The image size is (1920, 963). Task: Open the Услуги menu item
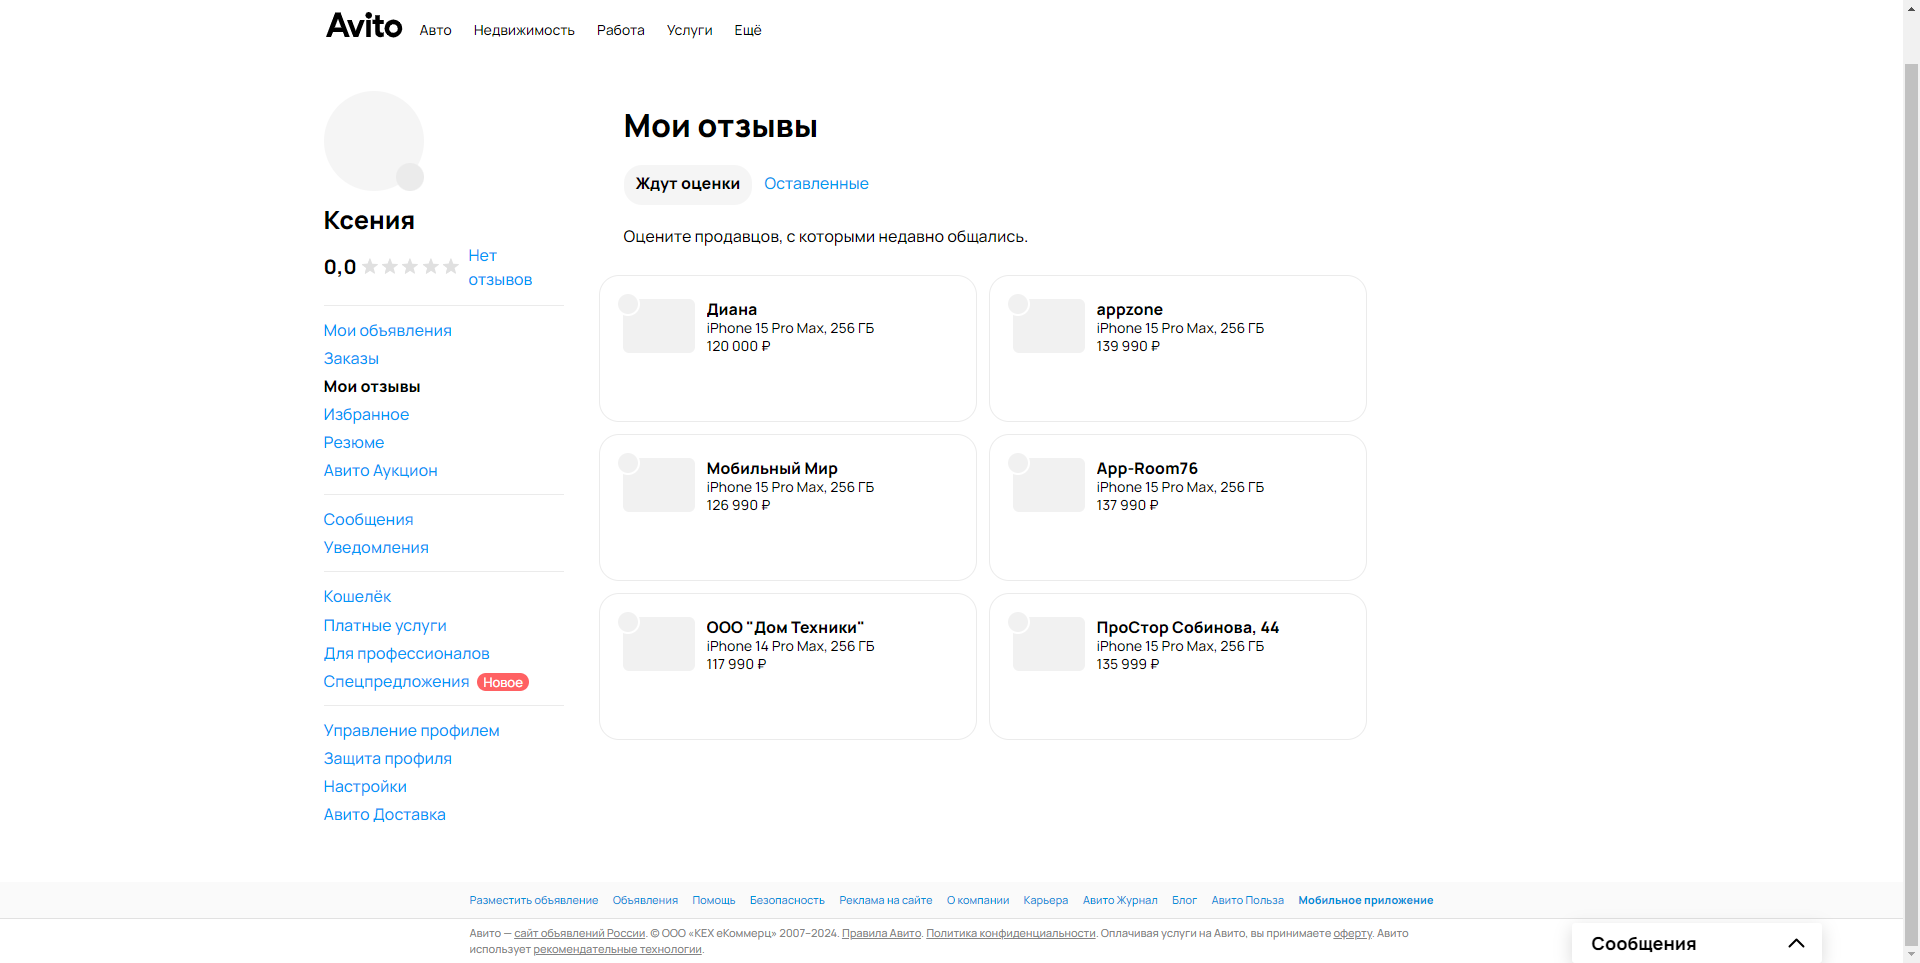point(690,30)
